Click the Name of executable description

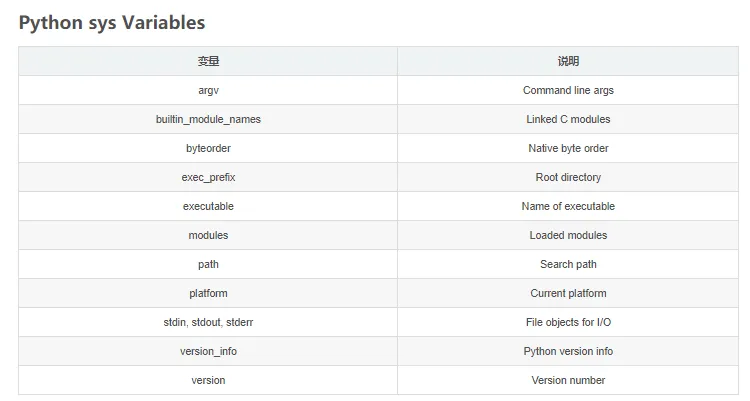click(x=568, y=206)
